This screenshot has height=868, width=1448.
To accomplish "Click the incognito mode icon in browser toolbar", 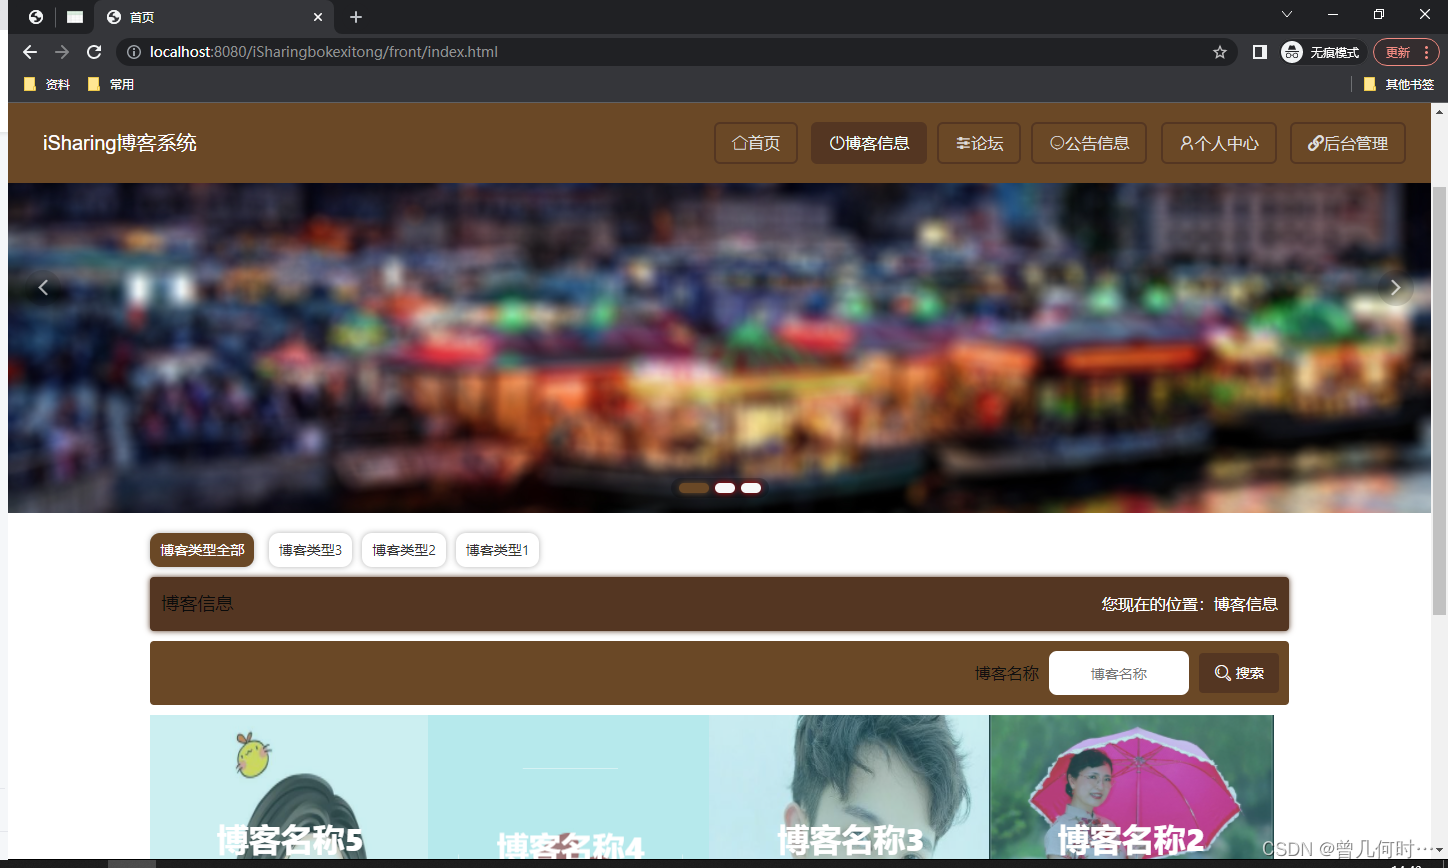I will pos(1291,51).
